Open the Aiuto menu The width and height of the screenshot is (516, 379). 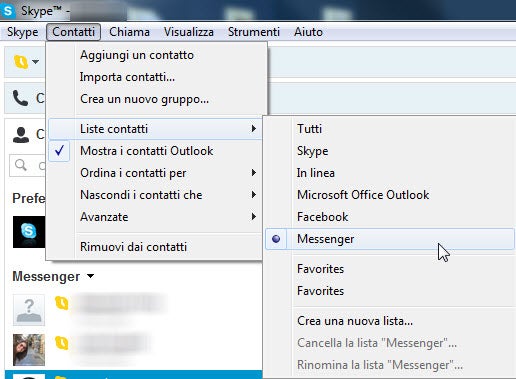click(x=308, y=32)
